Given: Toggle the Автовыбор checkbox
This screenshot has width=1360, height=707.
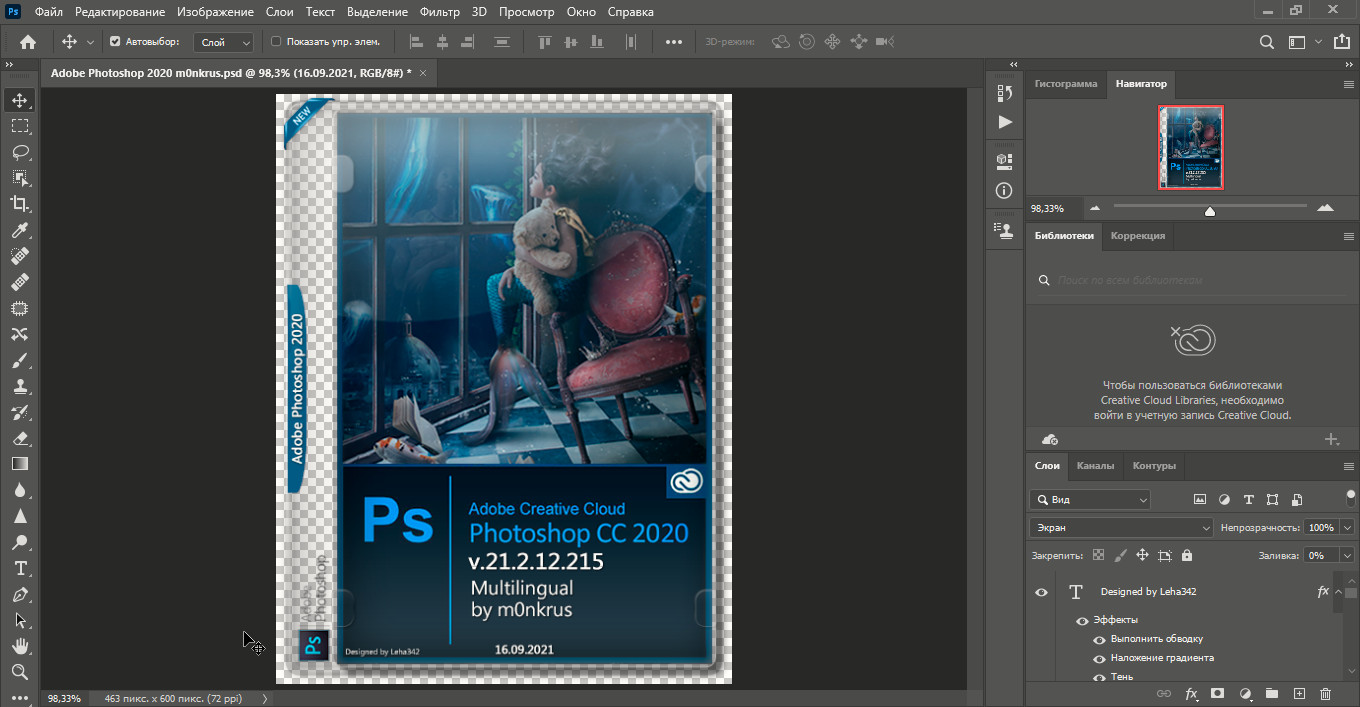Looking at the screenshot, I should point(115,42).
